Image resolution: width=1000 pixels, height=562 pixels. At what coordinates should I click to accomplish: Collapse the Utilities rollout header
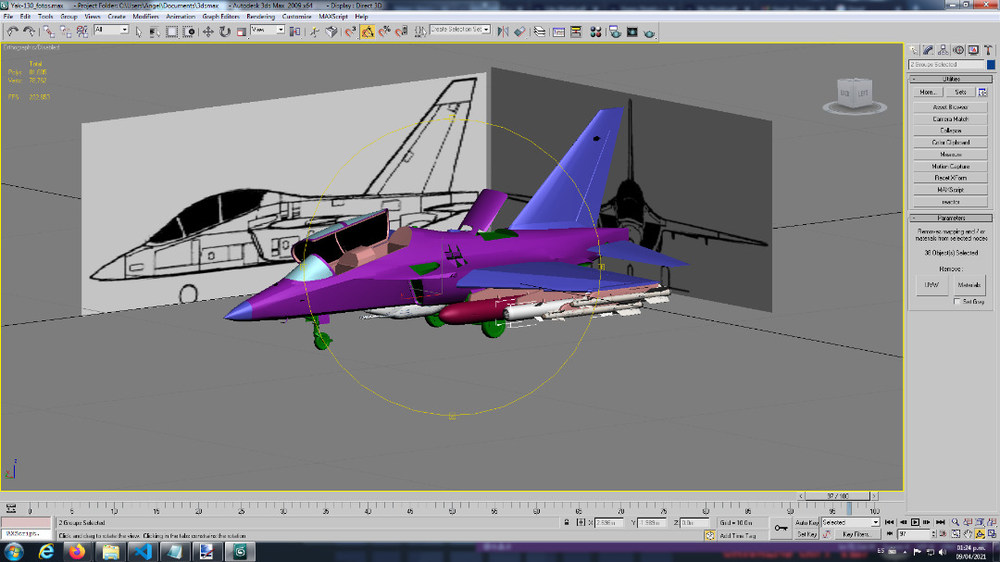(950, 79)
